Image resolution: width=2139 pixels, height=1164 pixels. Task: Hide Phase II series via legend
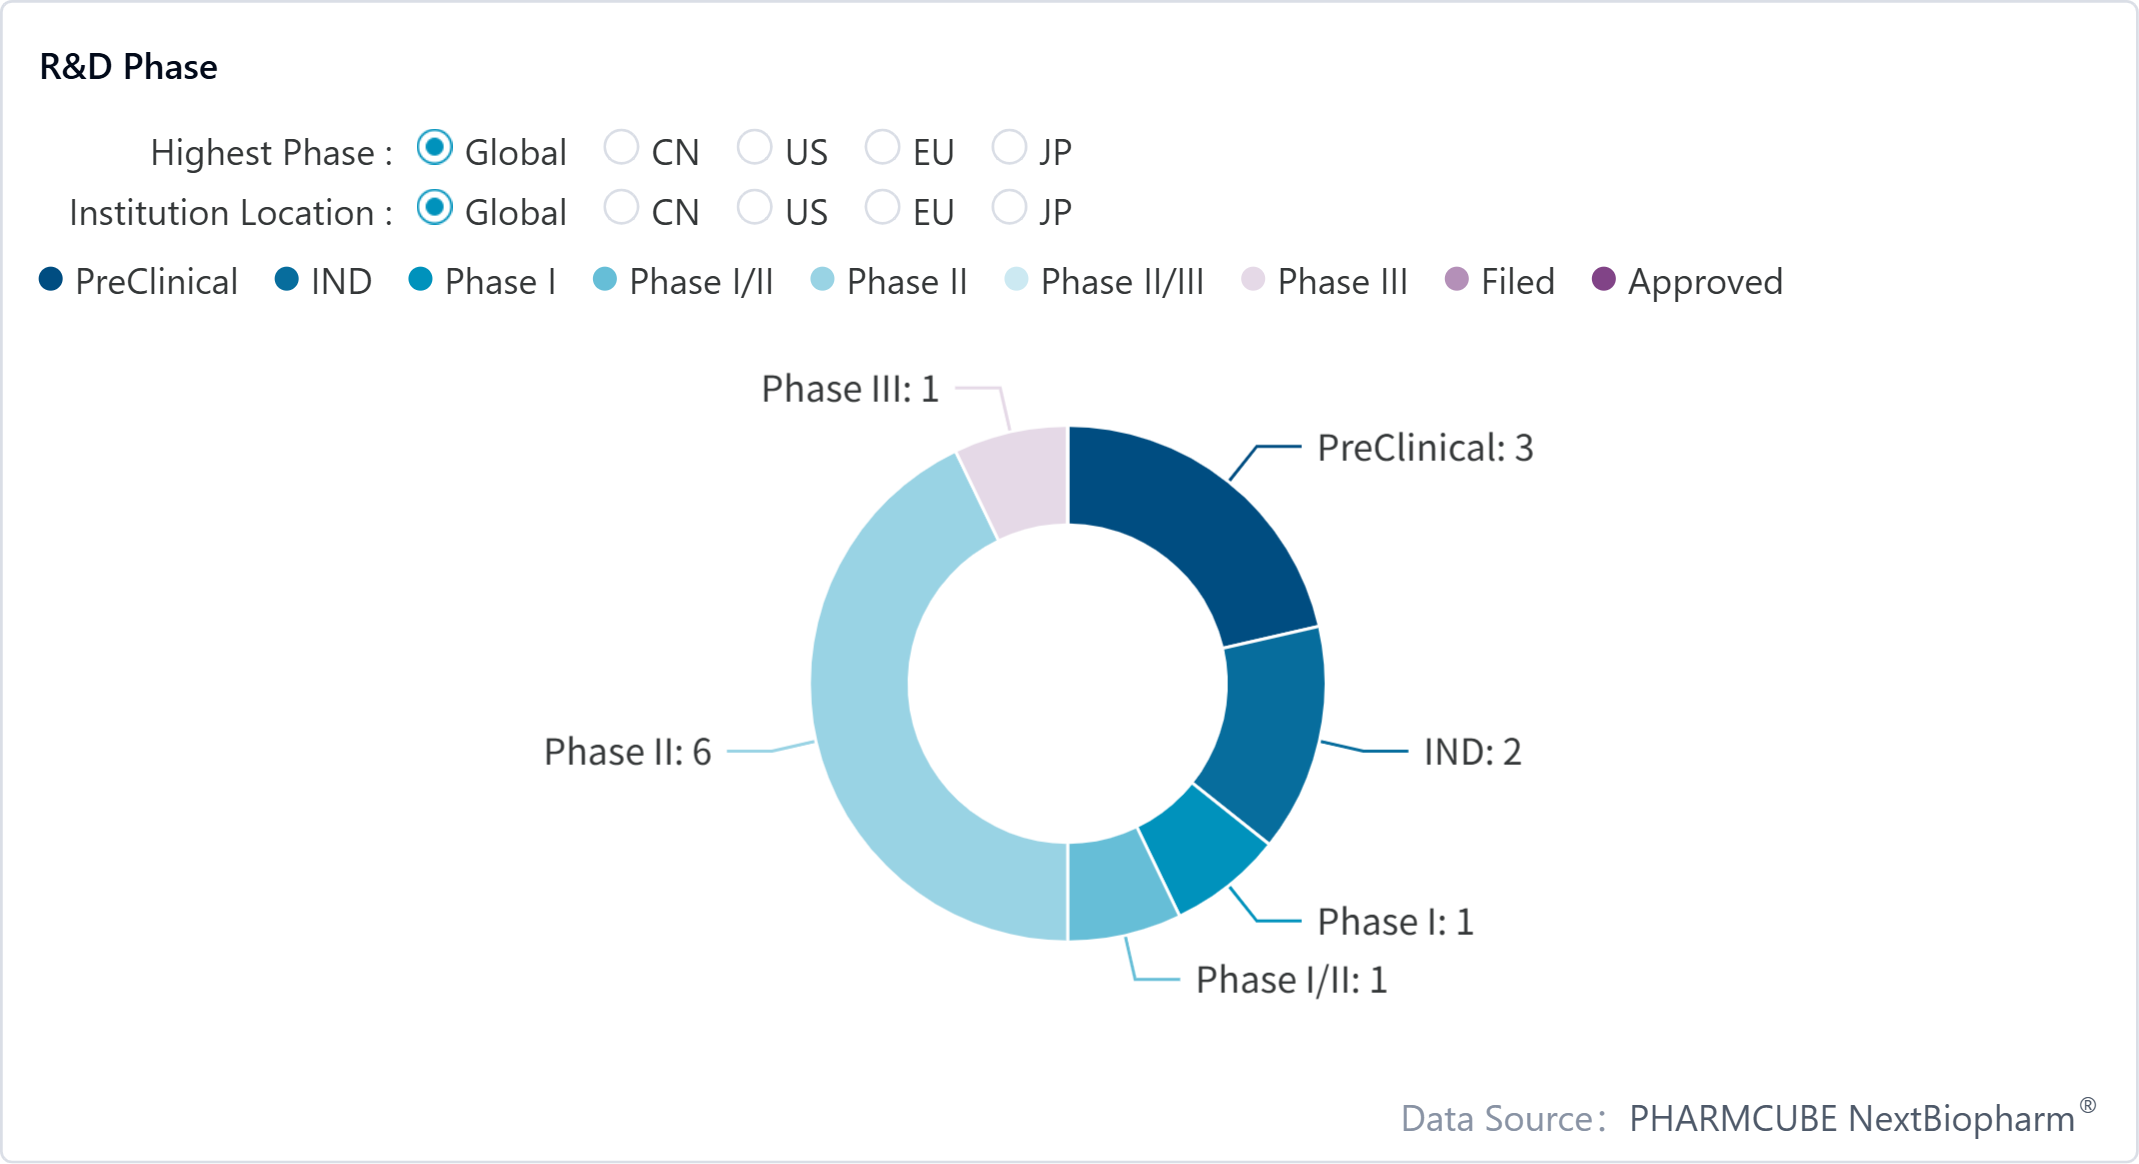822,280
